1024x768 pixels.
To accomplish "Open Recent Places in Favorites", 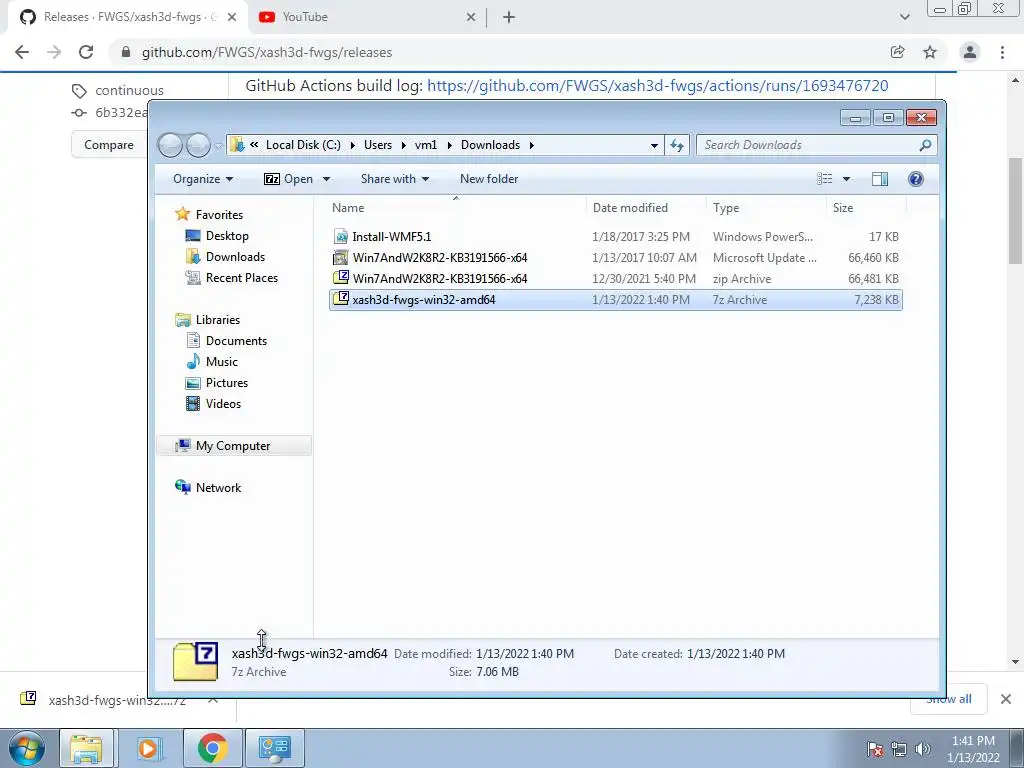I will point(242,278).
